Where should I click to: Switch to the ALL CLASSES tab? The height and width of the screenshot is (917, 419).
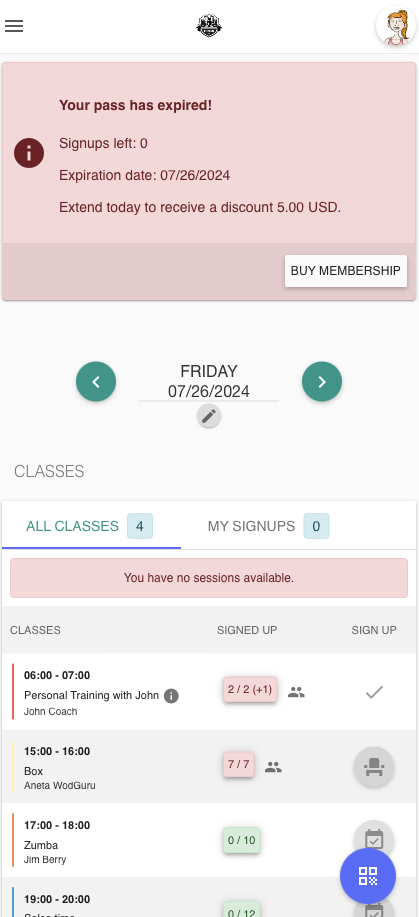coord(91,526)
